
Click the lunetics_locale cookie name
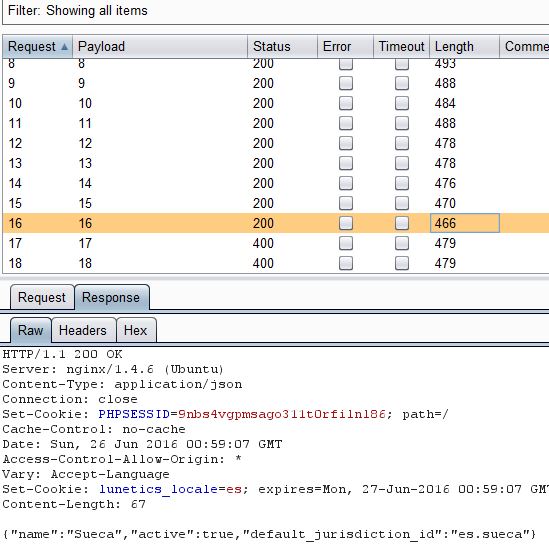pyautogui.click(x=158, y=489)
